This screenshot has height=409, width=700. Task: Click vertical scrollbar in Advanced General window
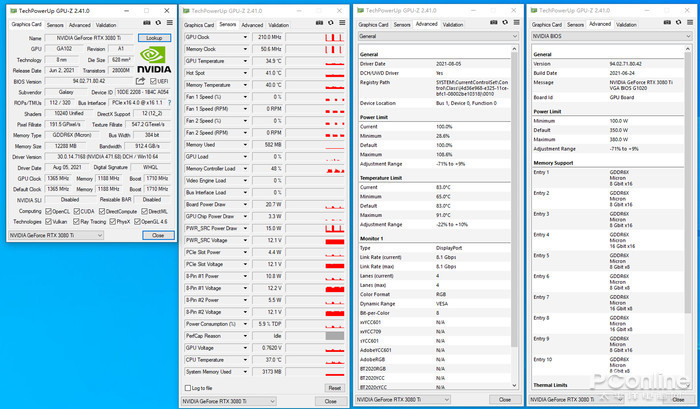click(x=514, y=200)
